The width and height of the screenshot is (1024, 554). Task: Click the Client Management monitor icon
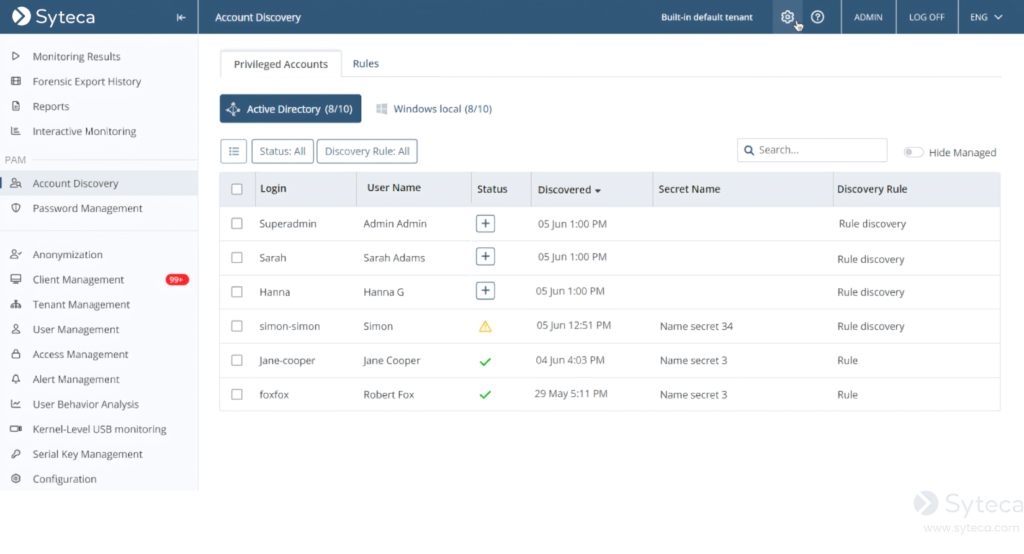tap(16, 279)
